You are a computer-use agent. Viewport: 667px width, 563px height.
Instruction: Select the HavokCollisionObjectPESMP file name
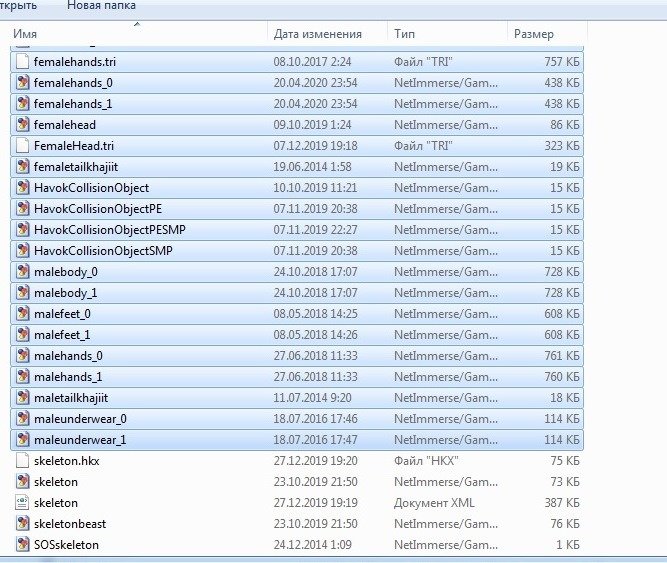tap(98, 230)
